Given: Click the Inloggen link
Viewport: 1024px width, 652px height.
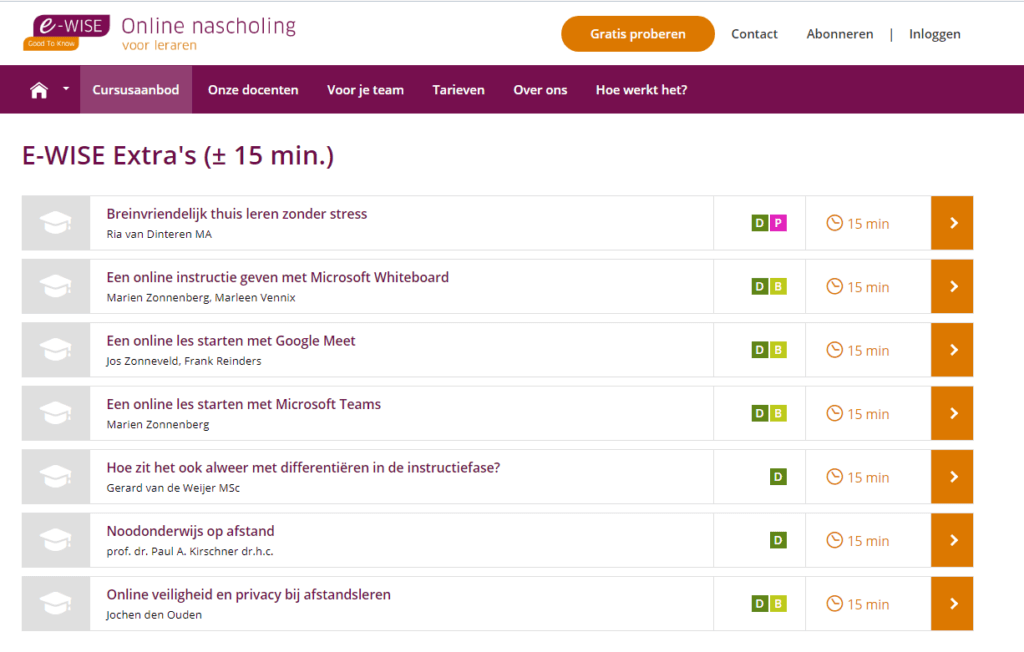Looking at the screenshot, I should coord(934,34).
